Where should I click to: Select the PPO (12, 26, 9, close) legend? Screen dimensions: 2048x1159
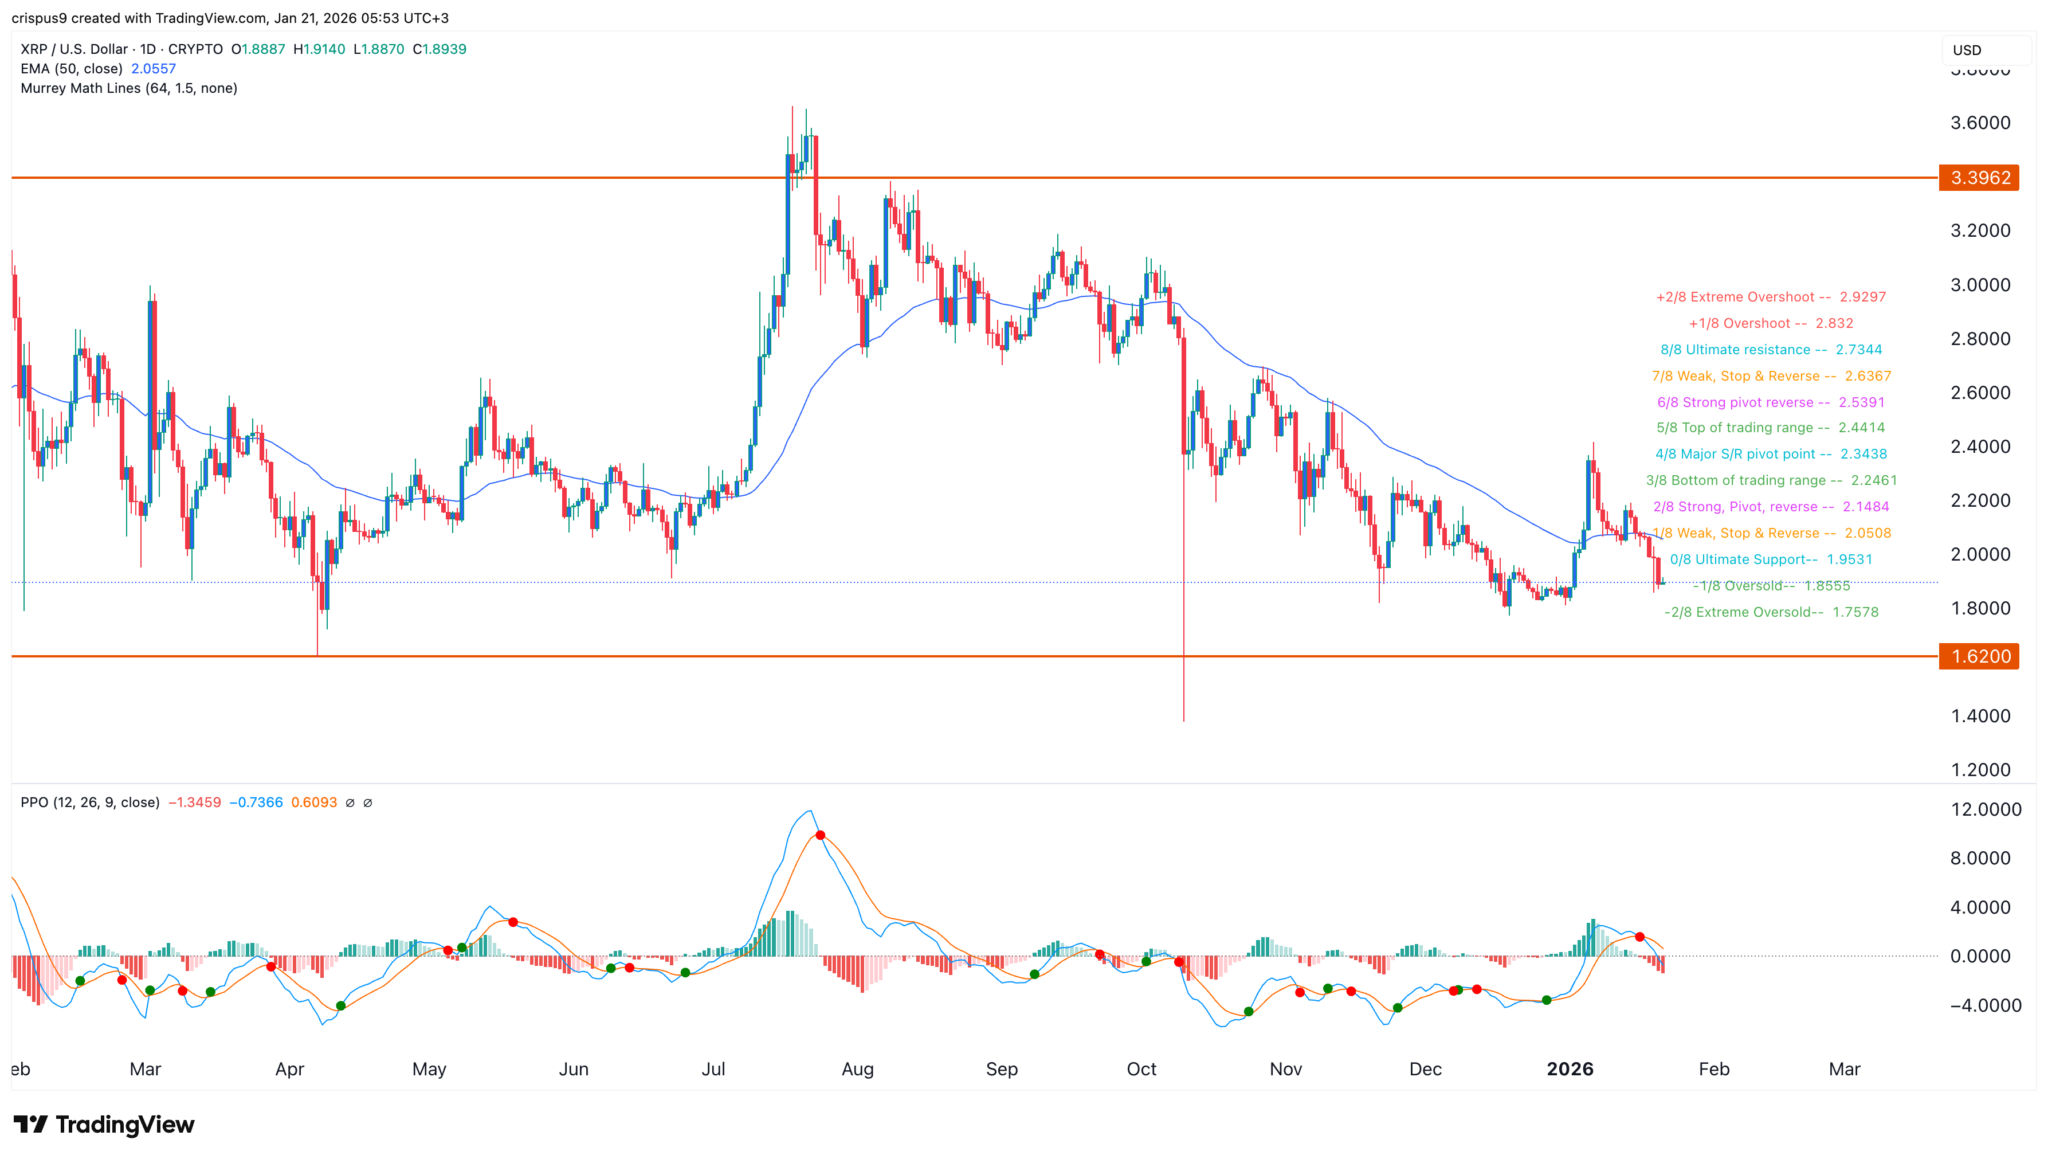click(x=90, y=803)
